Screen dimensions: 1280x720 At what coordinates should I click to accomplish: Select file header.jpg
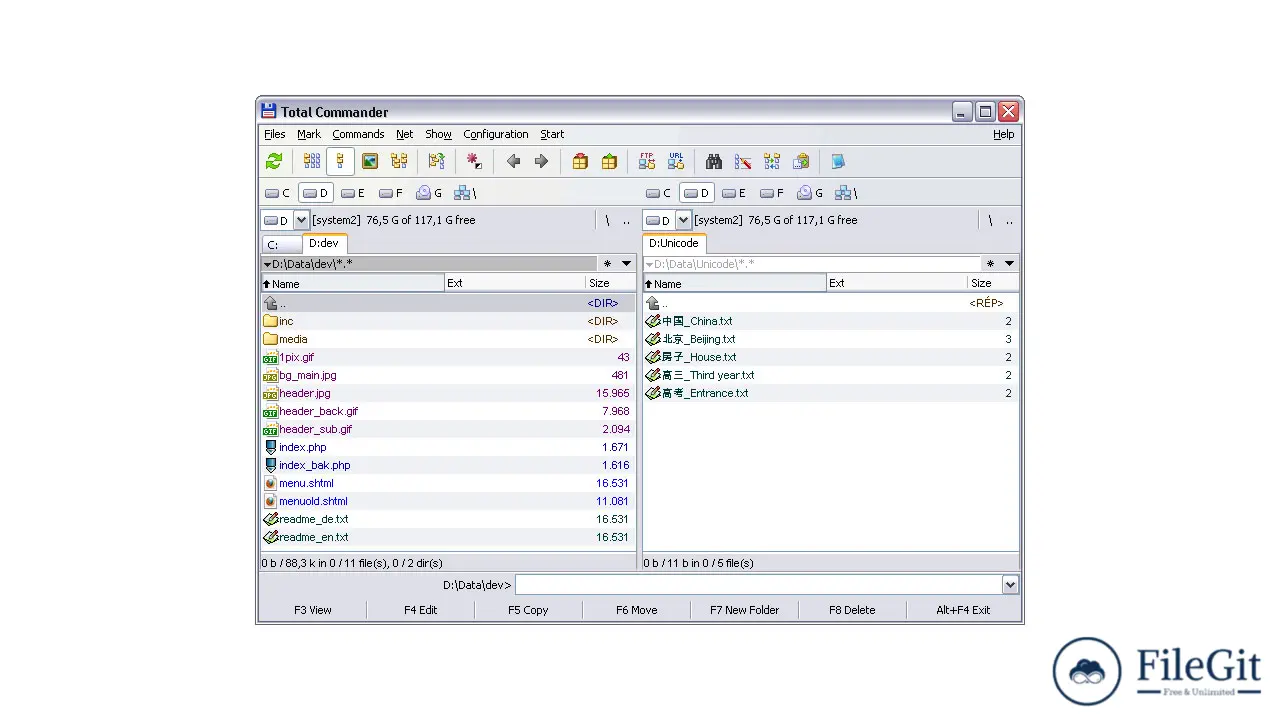(x=448, y=393)
